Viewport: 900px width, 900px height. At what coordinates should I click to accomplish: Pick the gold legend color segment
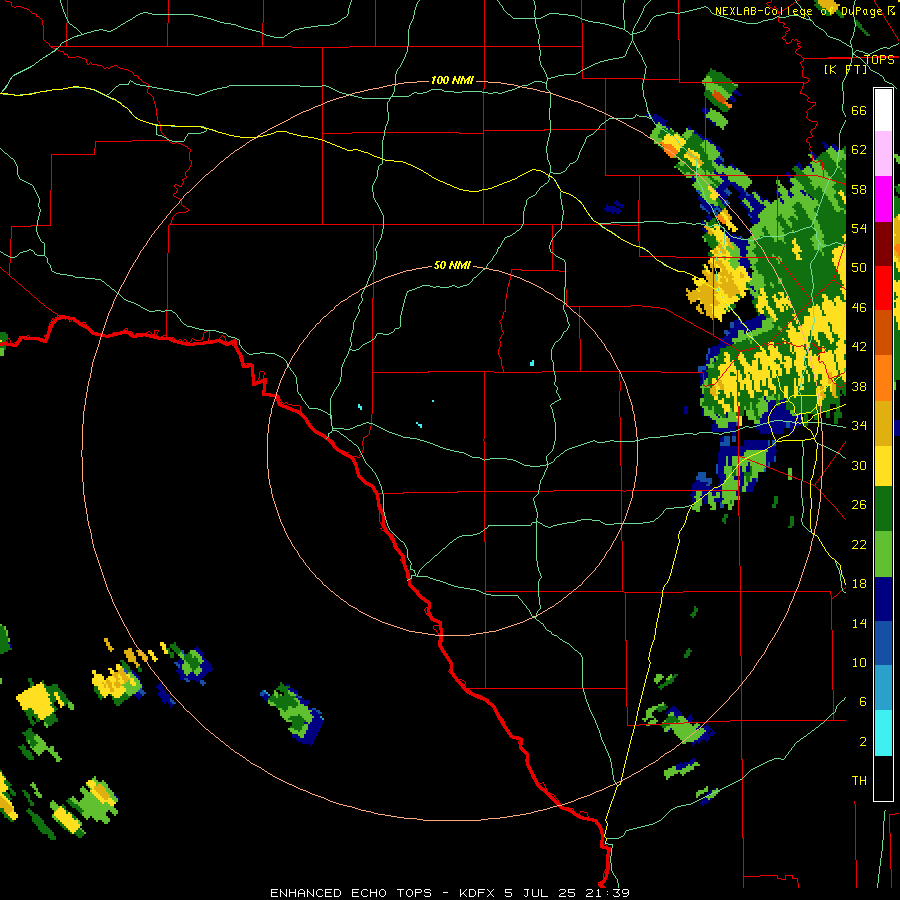883,423
